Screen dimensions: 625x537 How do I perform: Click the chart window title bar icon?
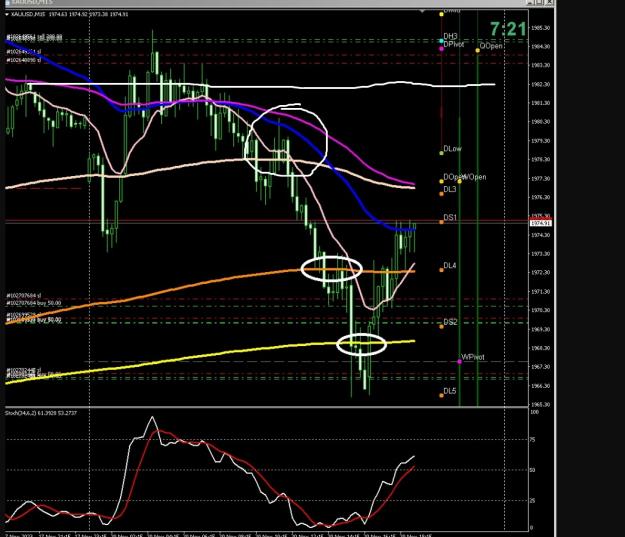pos(8,2)
